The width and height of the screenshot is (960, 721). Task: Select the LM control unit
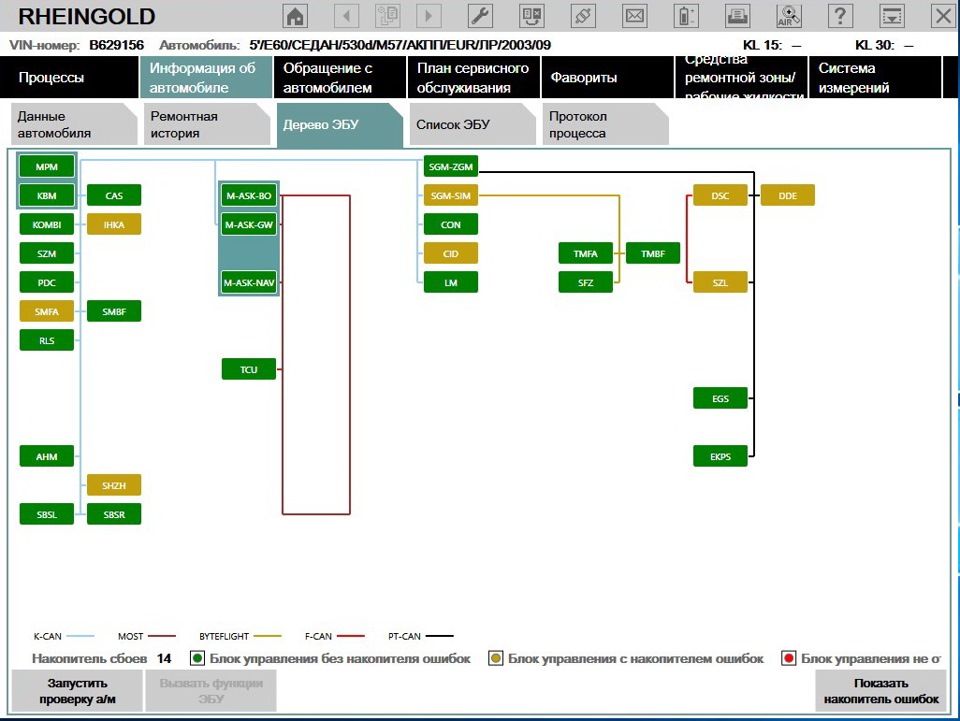click(451, 283)
